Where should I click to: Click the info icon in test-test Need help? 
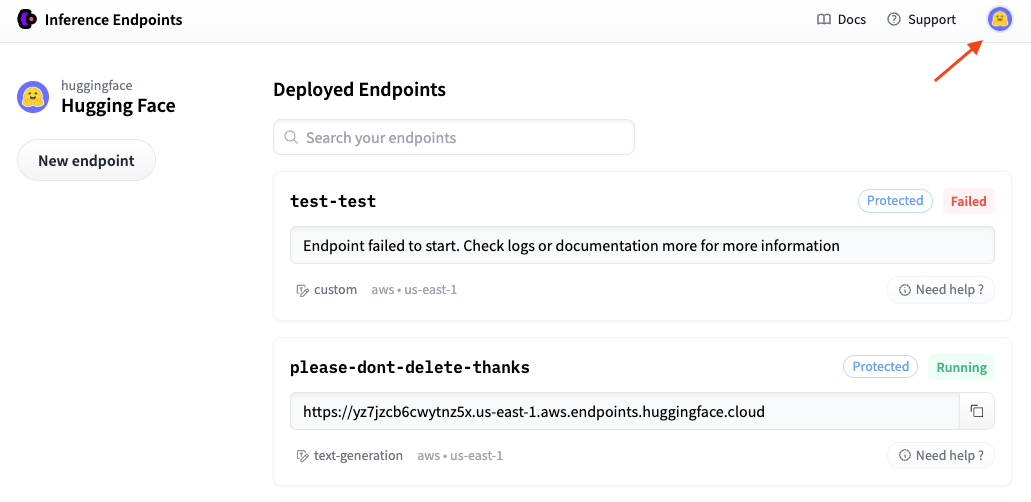905,290
